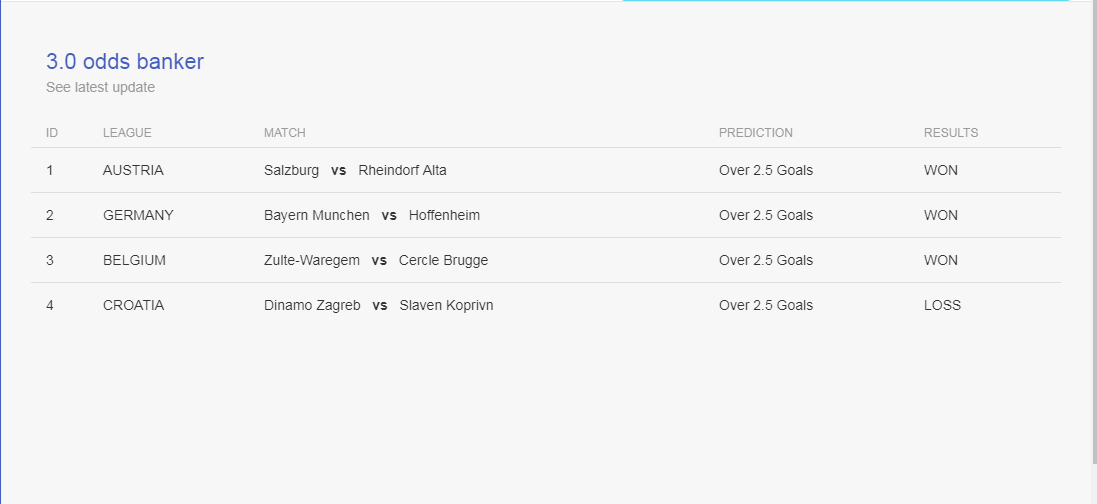Click the Dinamo Zagreb vs Slaven Koprivn match

(378, 305)
